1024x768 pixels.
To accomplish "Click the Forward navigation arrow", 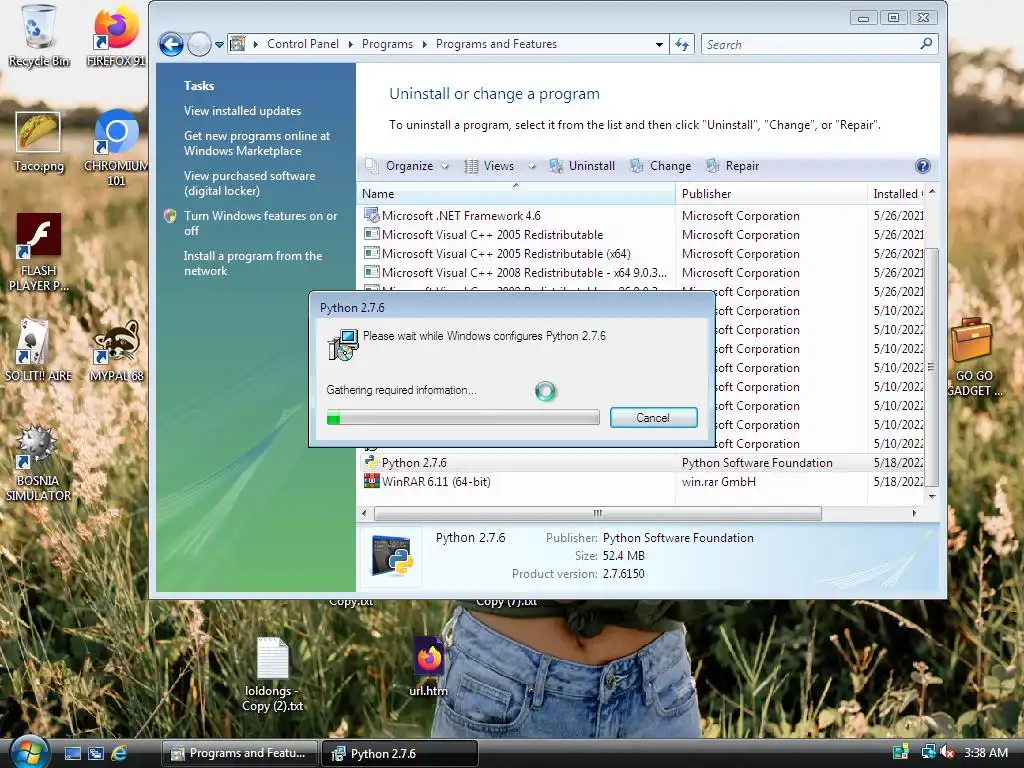I will tap(199, 44).
